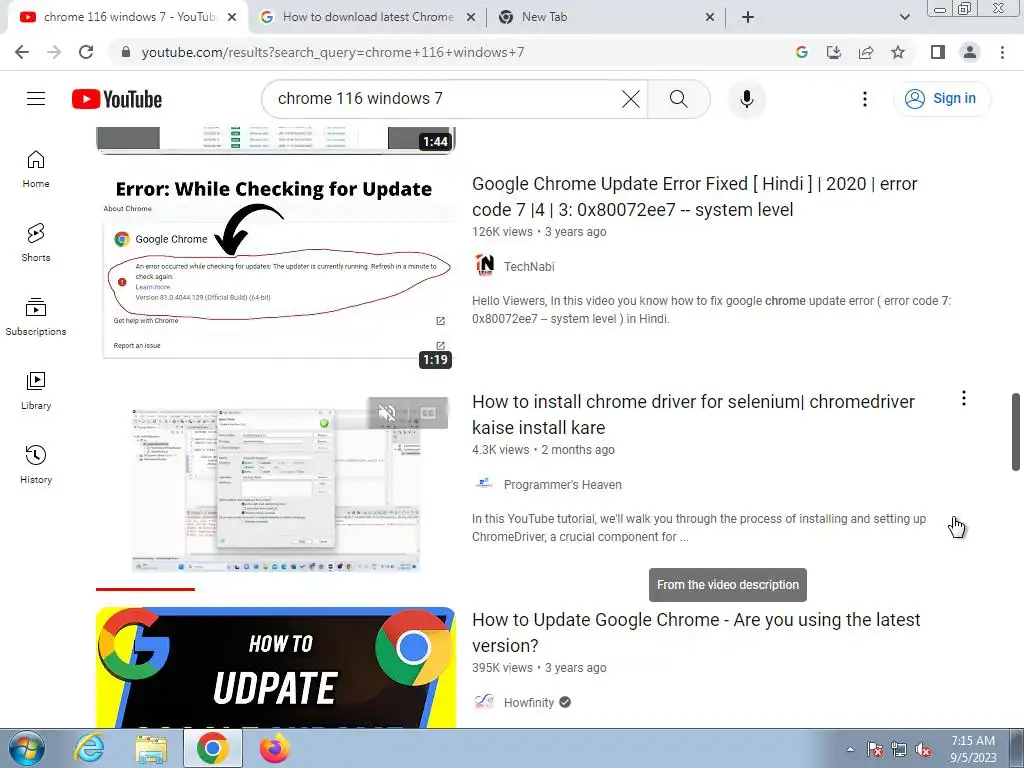This screenshot has height=768, width=1024.
Task: Select the TechNabi video description text
Action: pyautogui.click(x=711, y=310)
